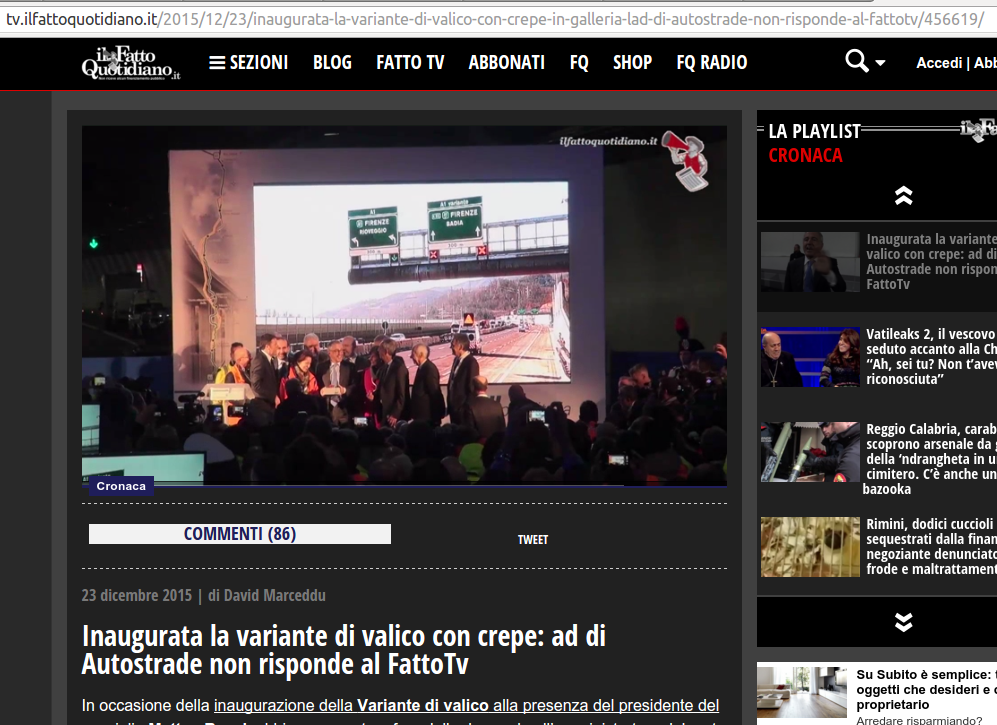The image size is (997, 725).
Task: Open the Commenti (86) section
Action: click(240, 534)
